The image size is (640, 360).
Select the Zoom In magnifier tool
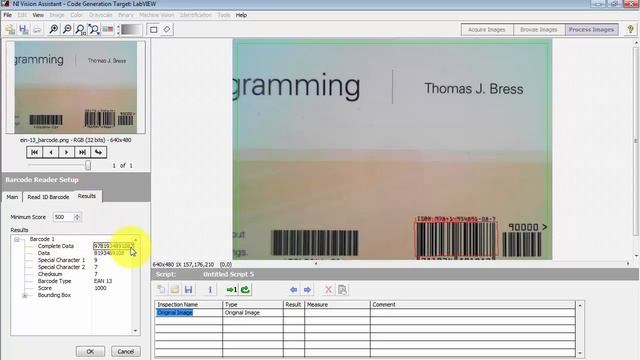[53, 29]
